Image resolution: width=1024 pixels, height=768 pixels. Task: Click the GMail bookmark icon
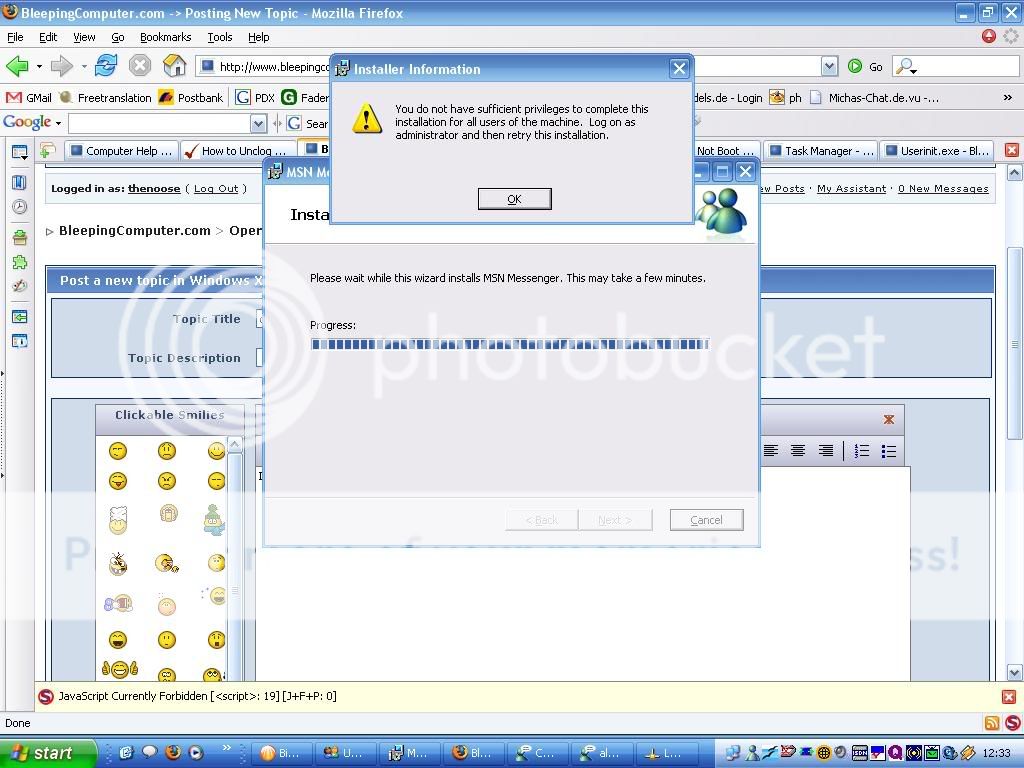point(14,98)
